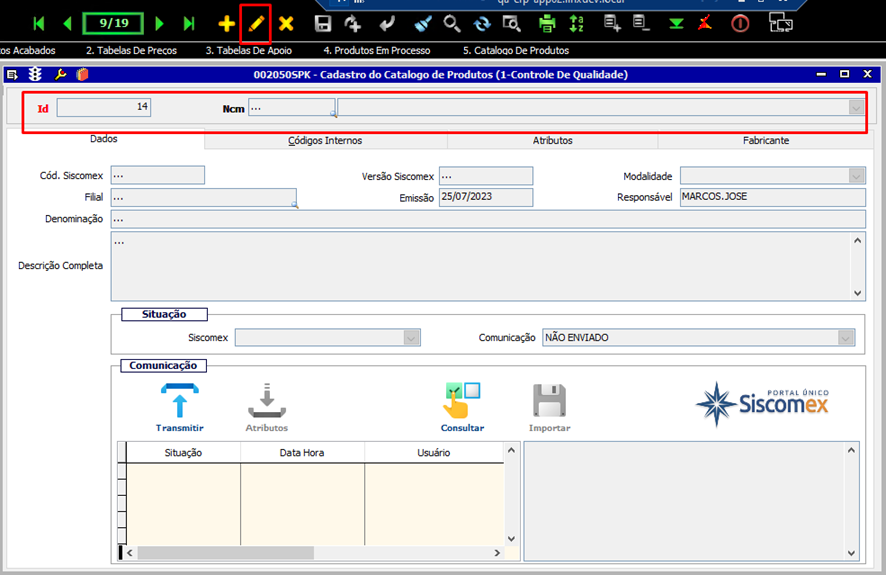
Task: Go to the previous record
Action: pos(68,24)
